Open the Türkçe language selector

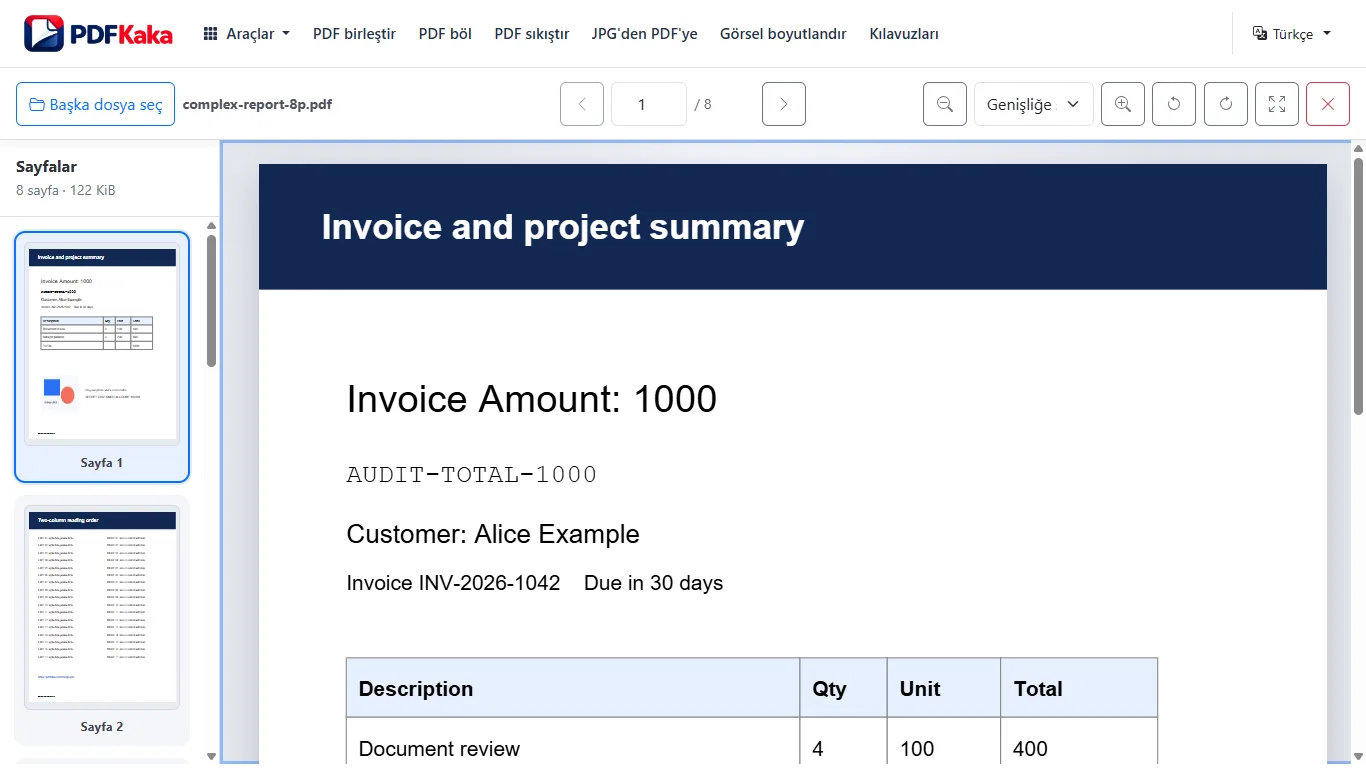click(1292, 34)
